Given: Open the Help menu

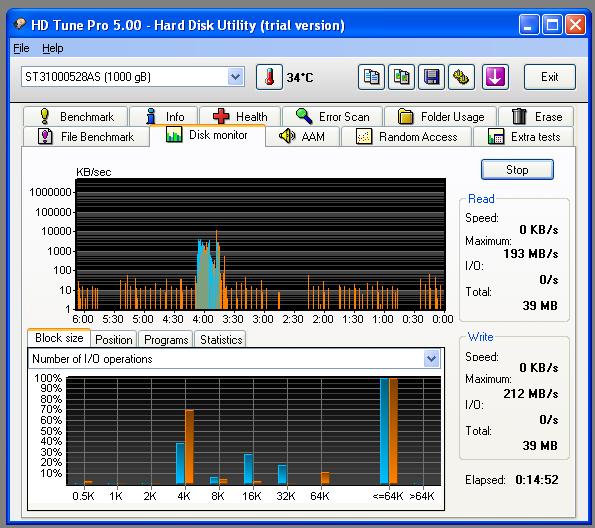Looking at the screenshot, I should click(x=53, y=48).
